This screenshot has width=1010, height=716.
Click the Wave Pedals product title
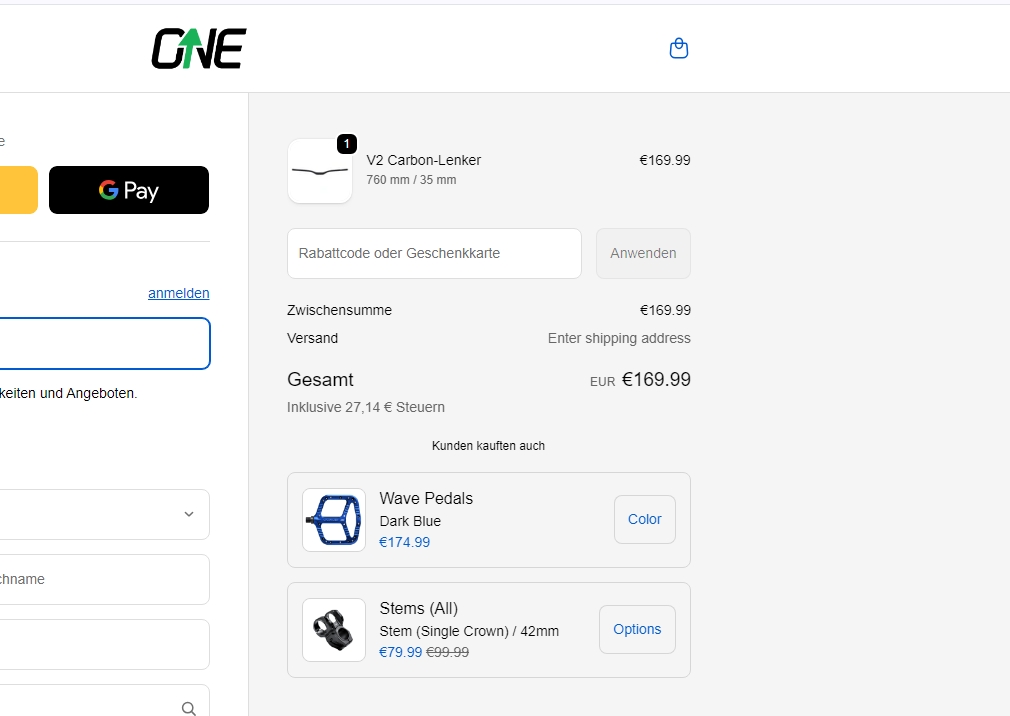click(426, 498)
